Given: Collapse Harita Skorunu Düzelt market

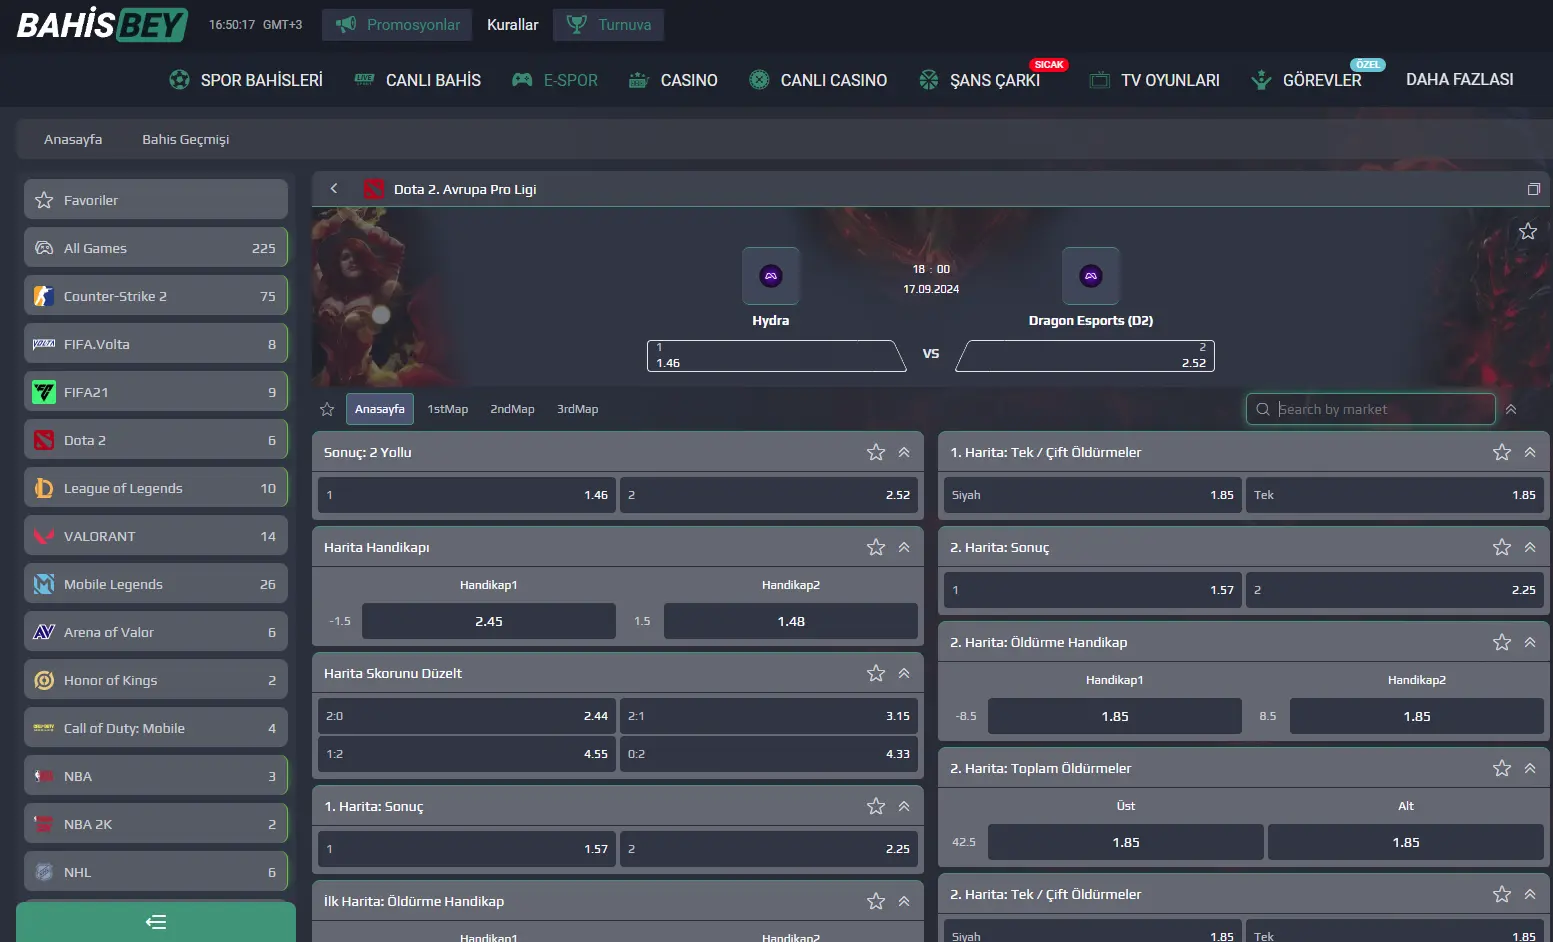Looking at the screenshot, I should click(904, 673).
